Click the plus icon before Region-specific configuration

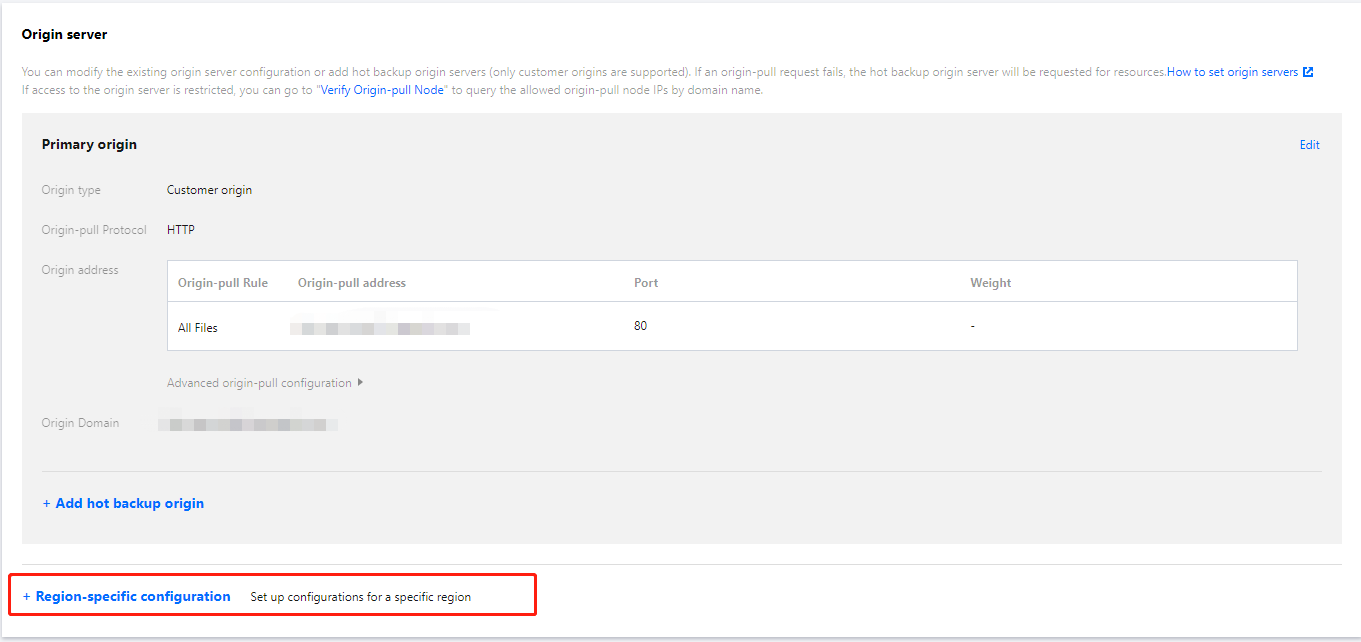pos(26,597)
